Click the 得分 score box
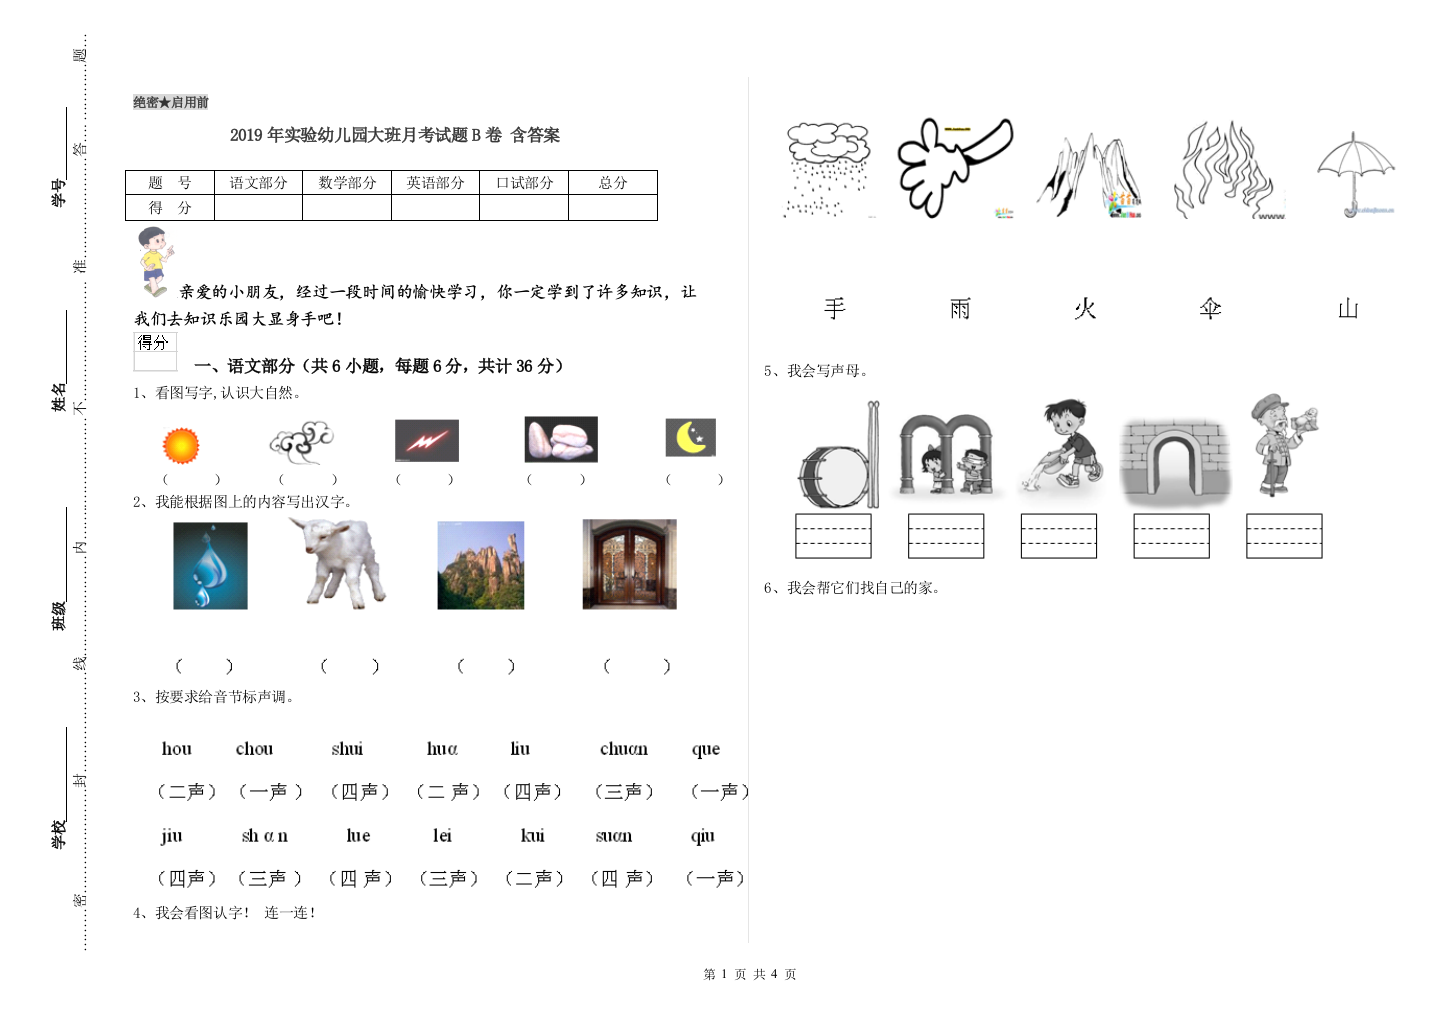 pyautogui.click(x=155, y=352)
